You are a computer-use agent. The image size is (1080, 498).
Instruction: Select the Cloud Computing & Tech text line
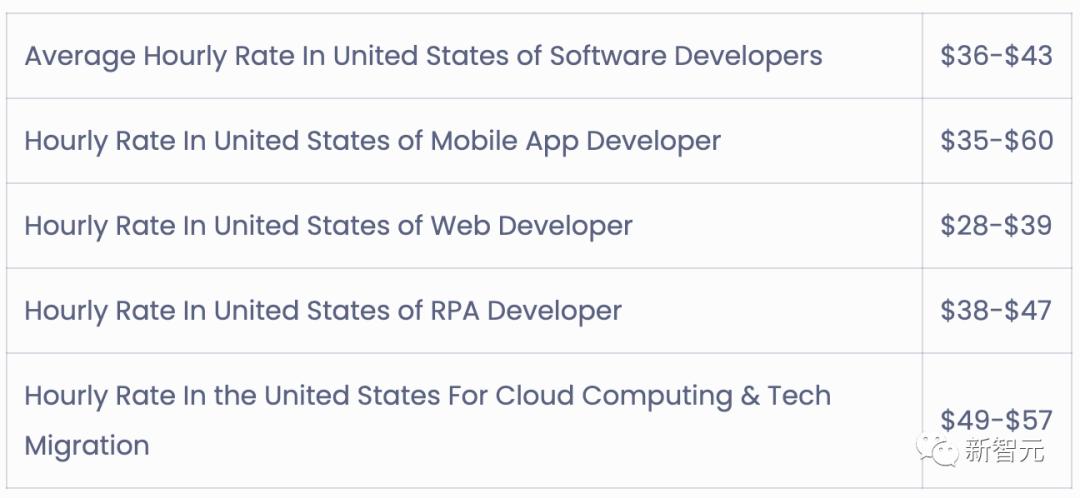tap(428, 396)
